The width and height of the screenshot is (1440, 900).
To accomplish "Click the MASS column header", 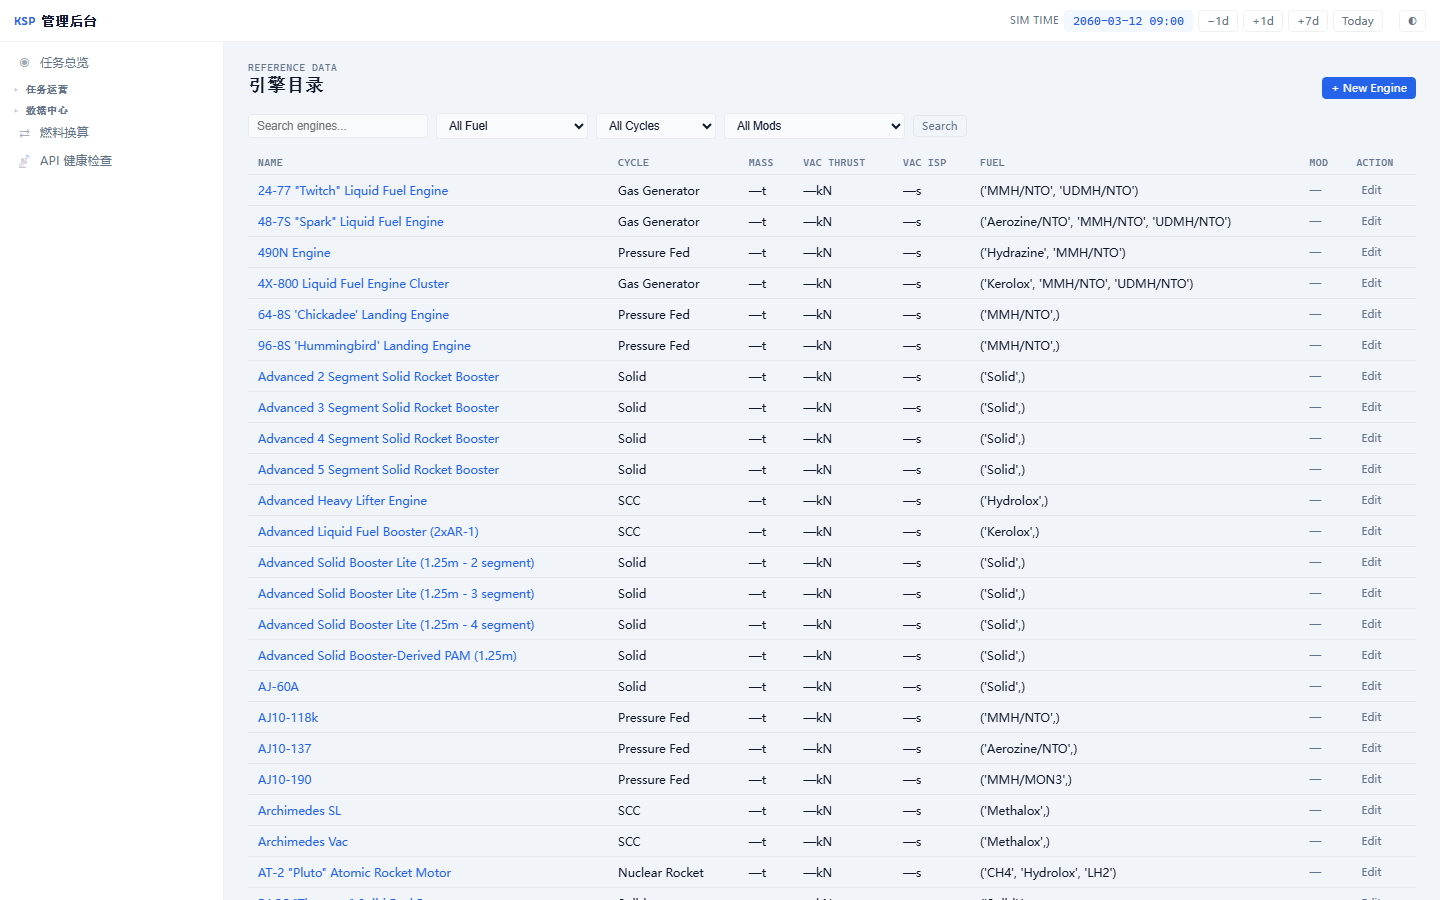I will (x=761, y=163).
